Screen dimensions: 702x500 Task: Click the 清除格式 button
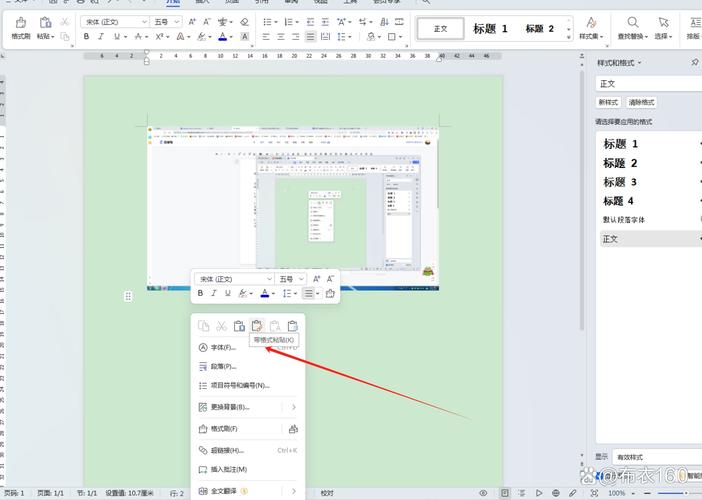click(x=641, y=102)
